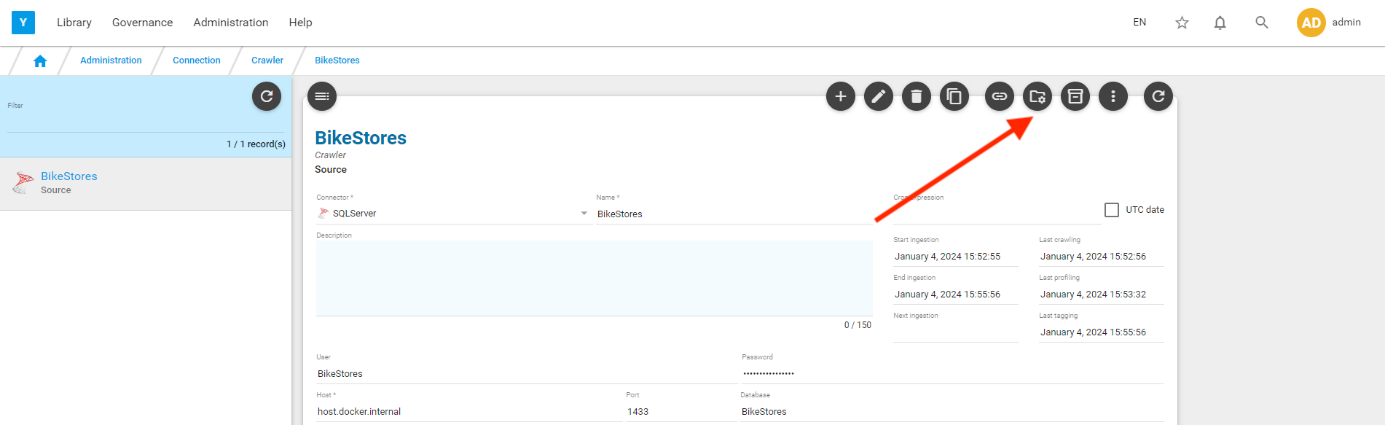Refresh the filter list panel

[266, 97]
